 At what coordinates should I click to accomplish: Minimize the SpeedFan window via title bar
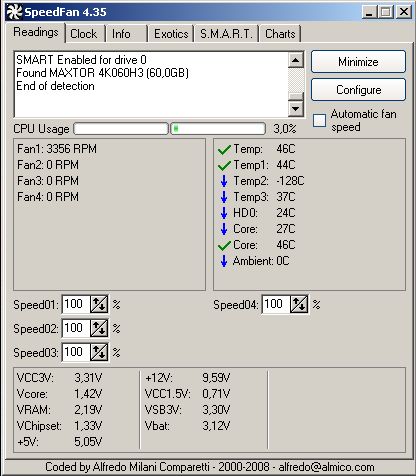point(370,12)
